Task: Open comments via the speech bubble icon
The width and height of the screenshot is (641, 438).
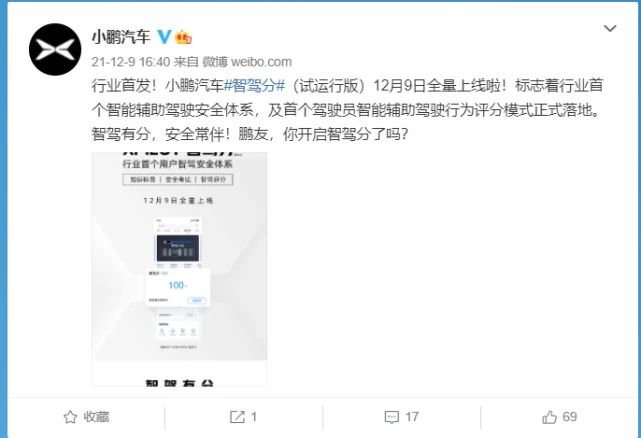Action: click(392, 417)
